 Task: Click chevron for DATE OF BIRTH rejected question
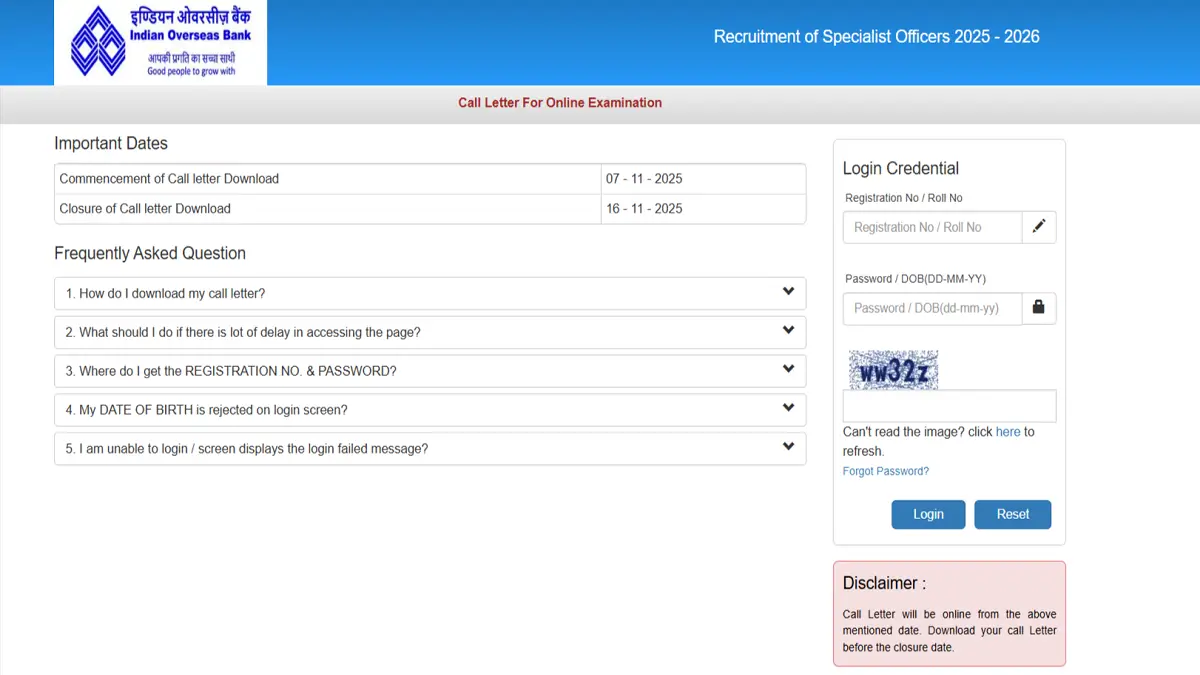(788, 409)
